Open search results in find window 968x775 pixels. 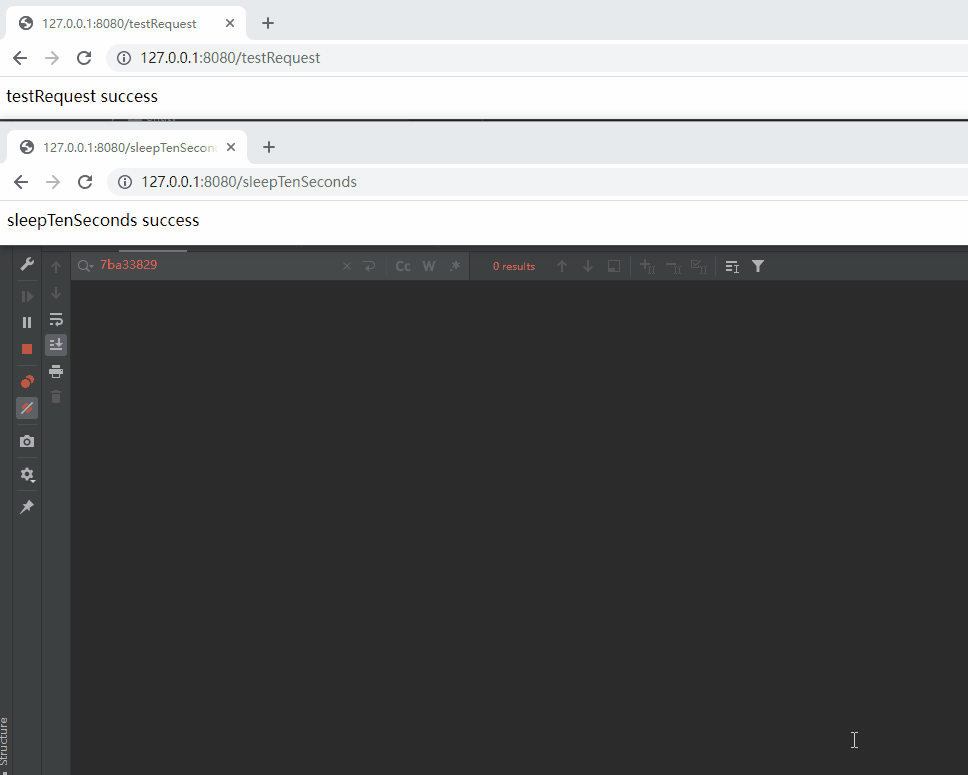click(x=614, y=266)
